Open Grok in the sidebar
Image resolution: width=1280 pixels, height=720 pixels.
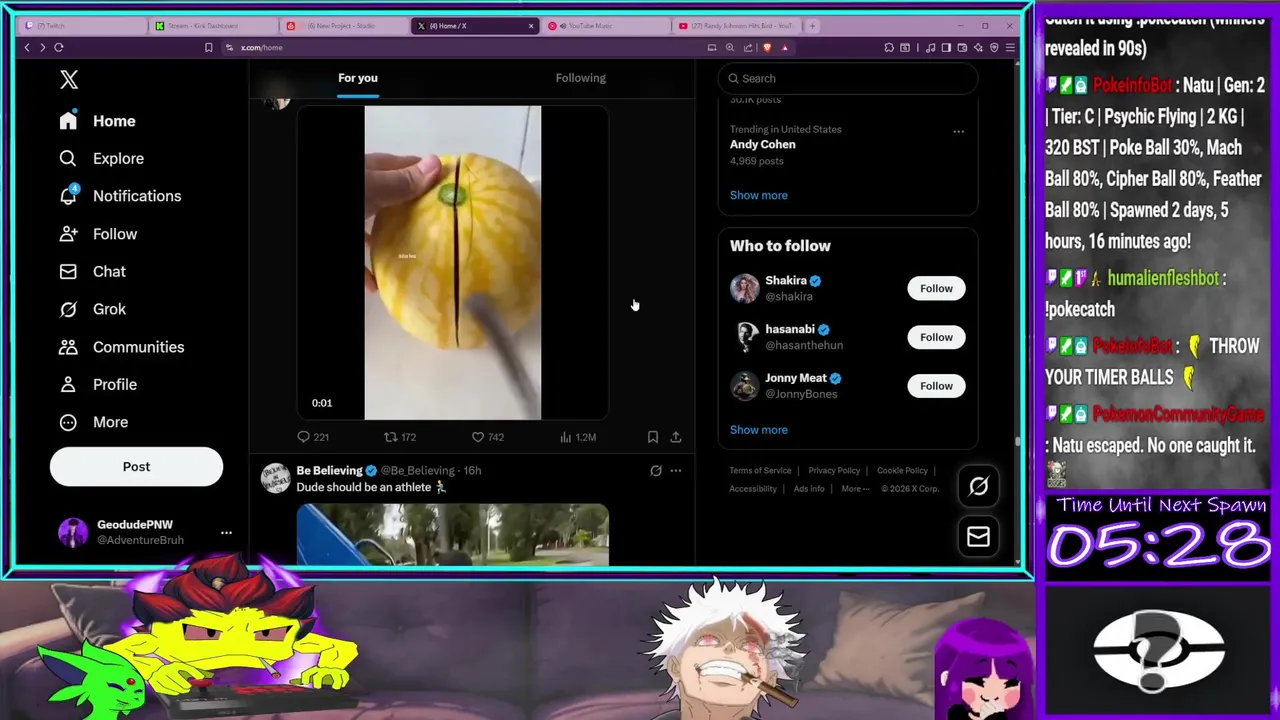tap(92, 309)
